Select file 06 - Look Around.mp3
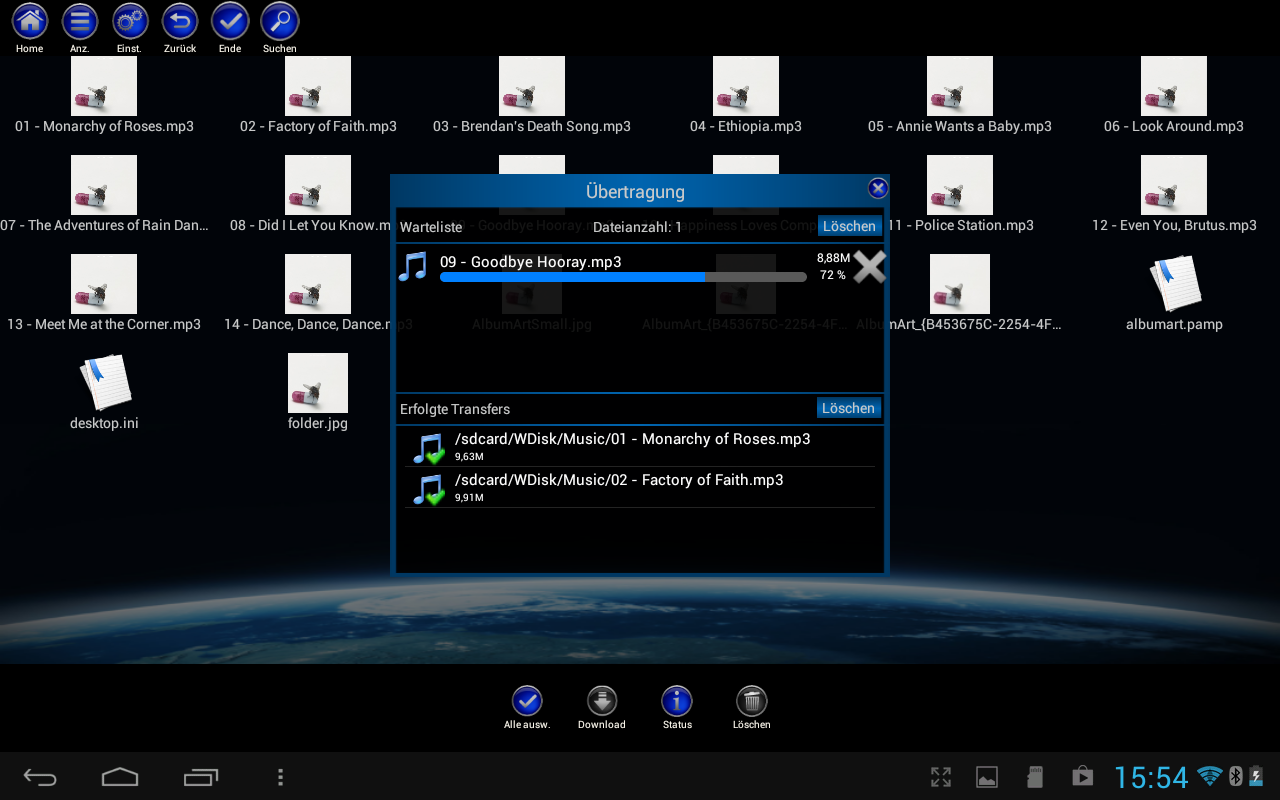The image size is (1280, 800). tap(1174, 96)
